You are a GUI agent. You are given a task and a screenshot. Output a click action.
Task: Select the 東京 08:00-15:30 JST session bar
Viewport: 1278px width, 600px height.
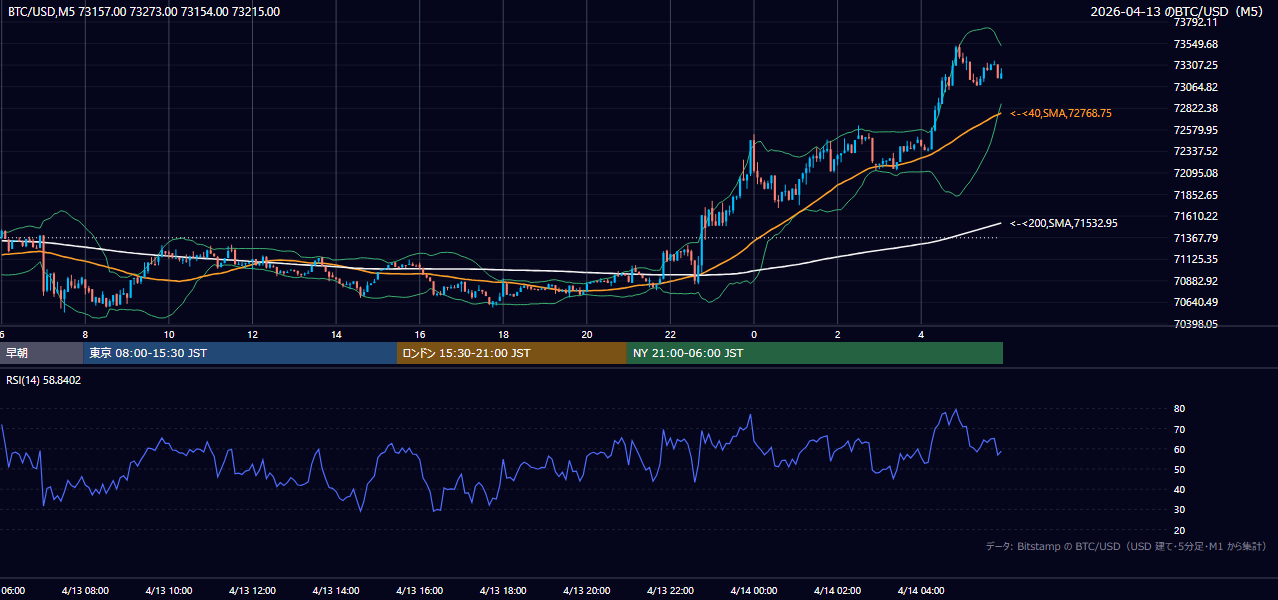[240, 353]
